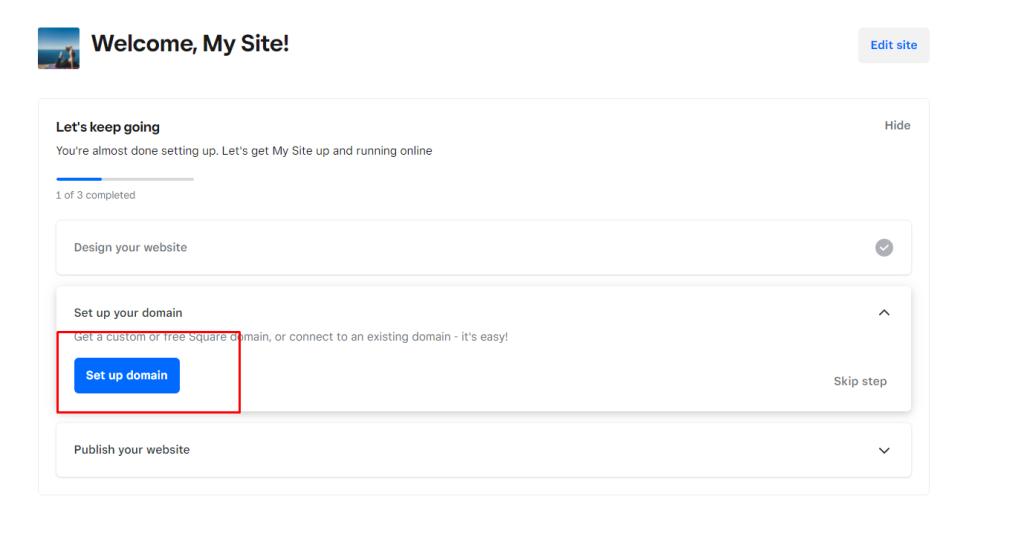Screen dimensions: 1024x534
Task: Click the You're almost done setting up sentence
Action: 244,151
